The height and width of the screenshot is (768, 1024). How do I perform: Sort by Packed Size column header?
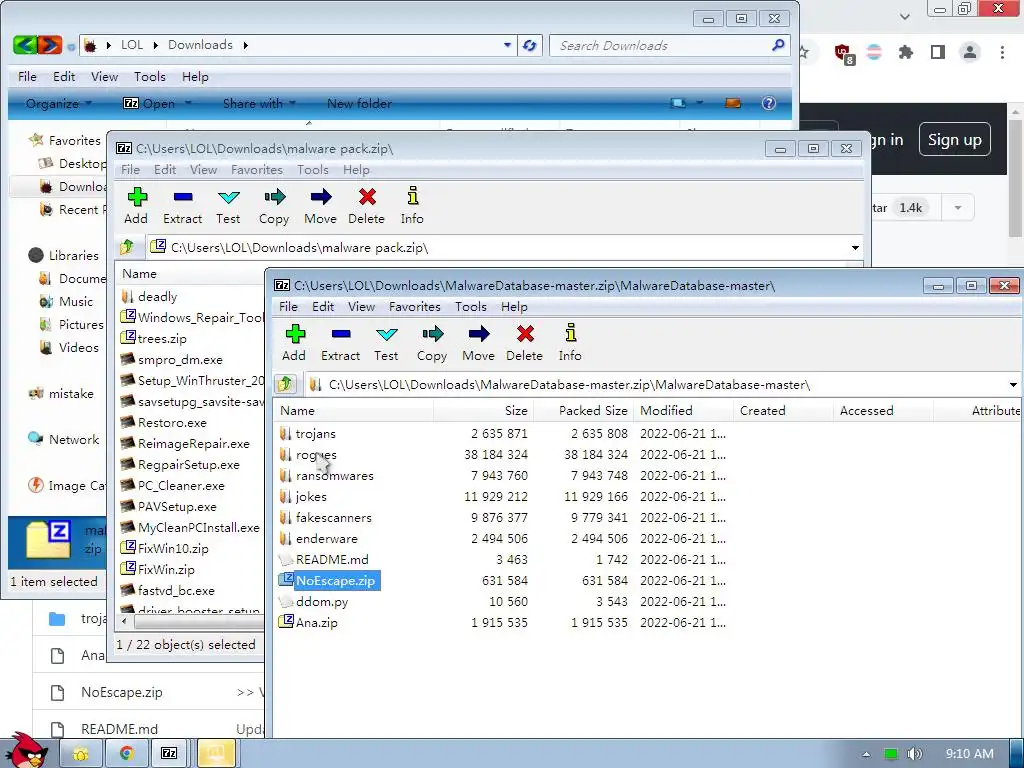point(584,410)
